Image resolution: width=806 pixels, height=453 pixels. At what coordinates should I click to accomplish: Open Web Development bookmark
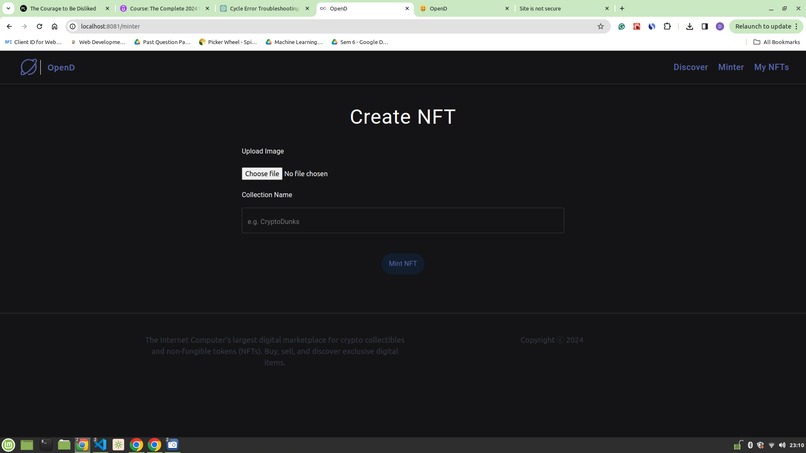(x=98, y=42)
